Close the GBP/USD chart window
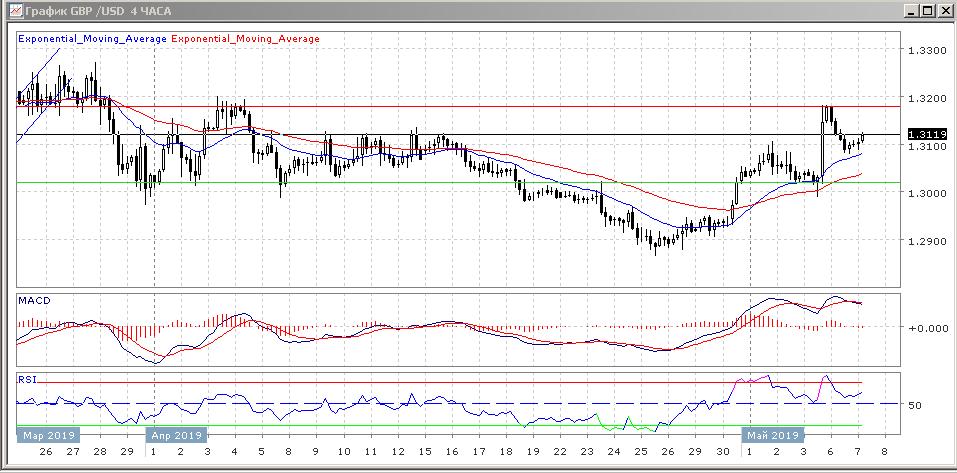The height and width of the screenshot is (473, 957). [x=943, y=11]
